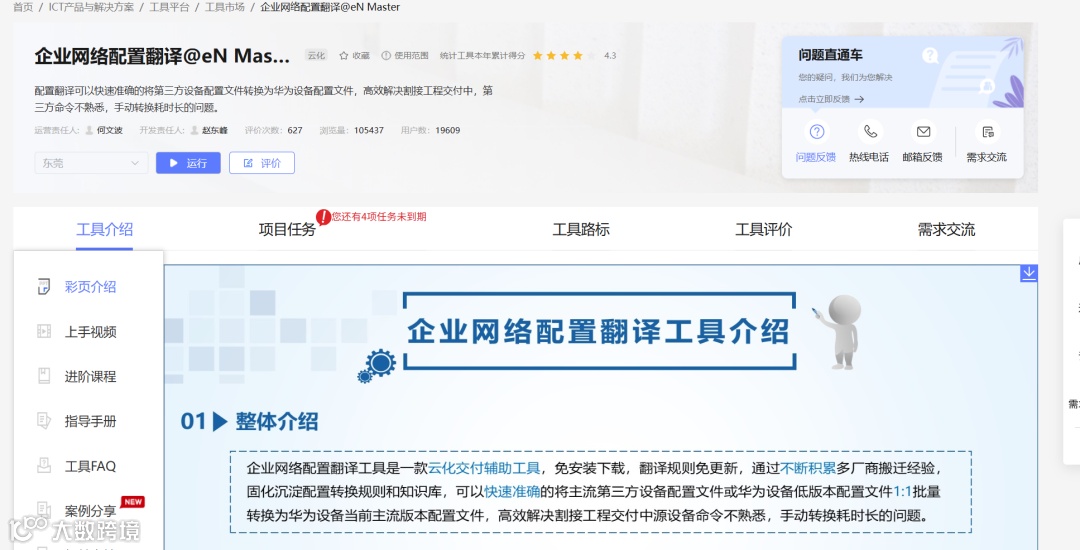
Task: Click the 热线电话 phone icon
Action: pyautogui.click(x=871, y=131)
